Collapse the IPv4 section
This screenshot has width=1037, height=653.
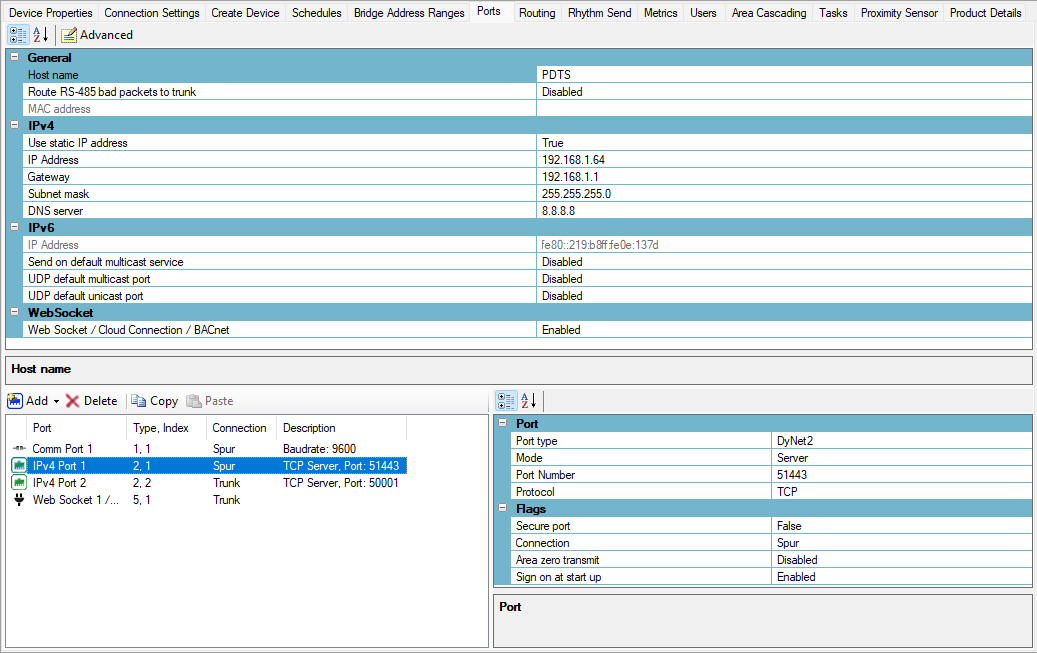coord(14,126)
